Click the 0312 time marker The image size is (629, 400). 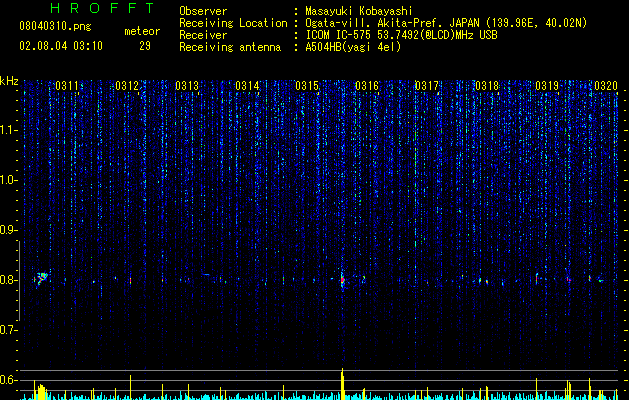click(127, 86)
